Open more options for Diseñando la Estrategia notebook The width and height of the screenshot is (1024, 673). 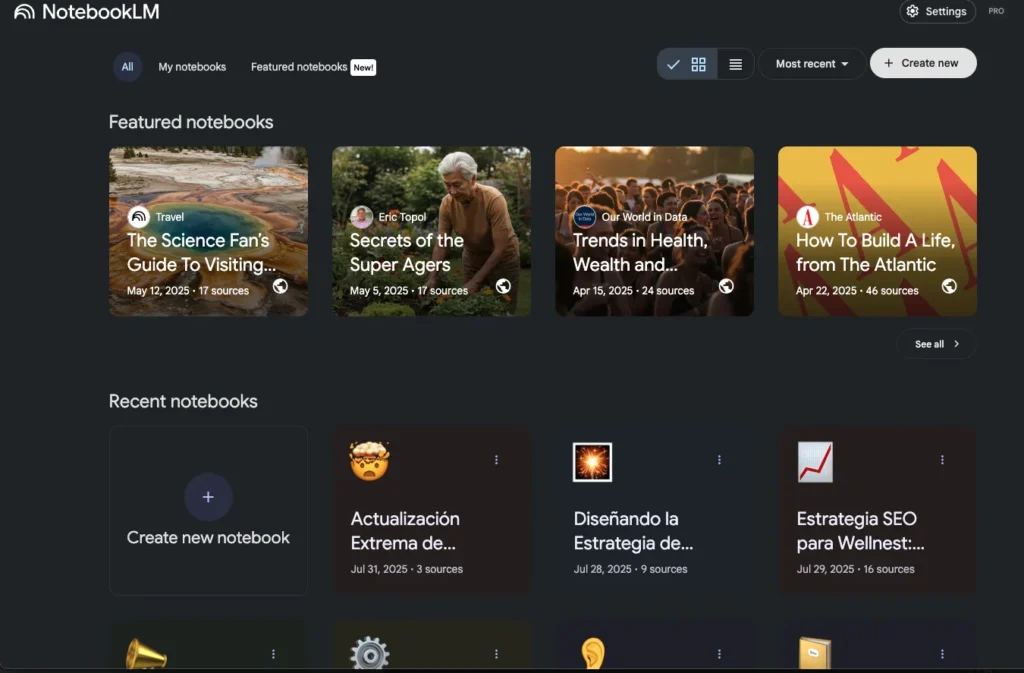(719, 460)
